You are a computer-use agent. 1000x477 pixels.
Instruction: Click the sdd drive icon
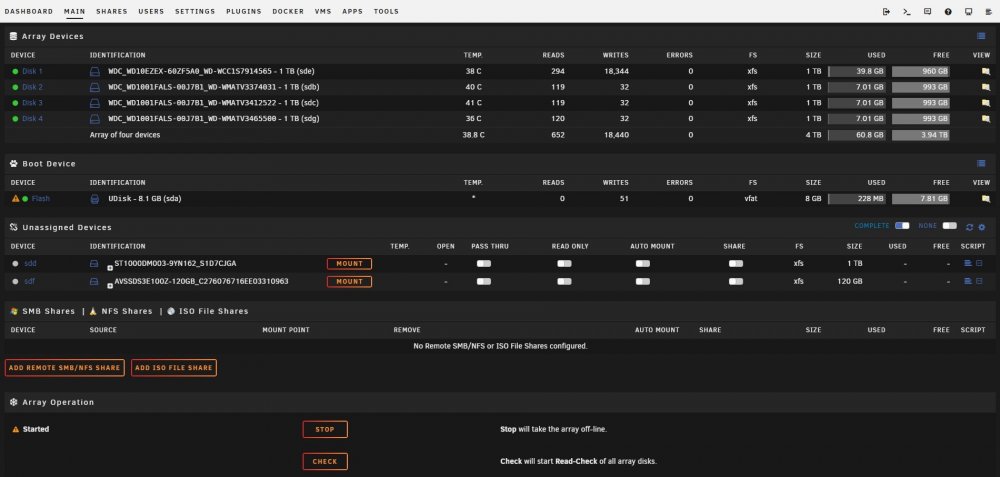[x=94, y=263]
